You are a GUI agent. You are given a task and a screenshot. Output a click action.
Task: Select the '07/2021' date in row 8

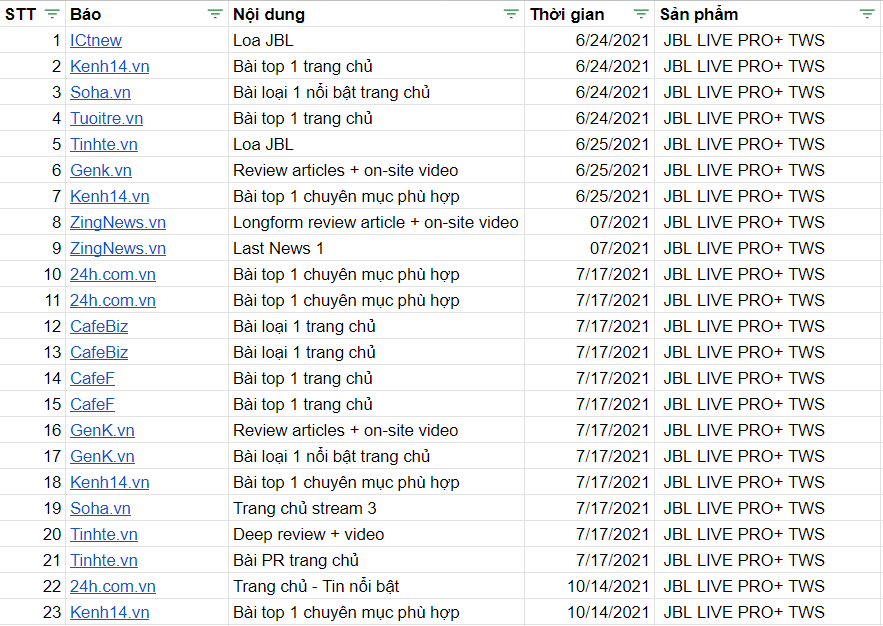point(590,222)
